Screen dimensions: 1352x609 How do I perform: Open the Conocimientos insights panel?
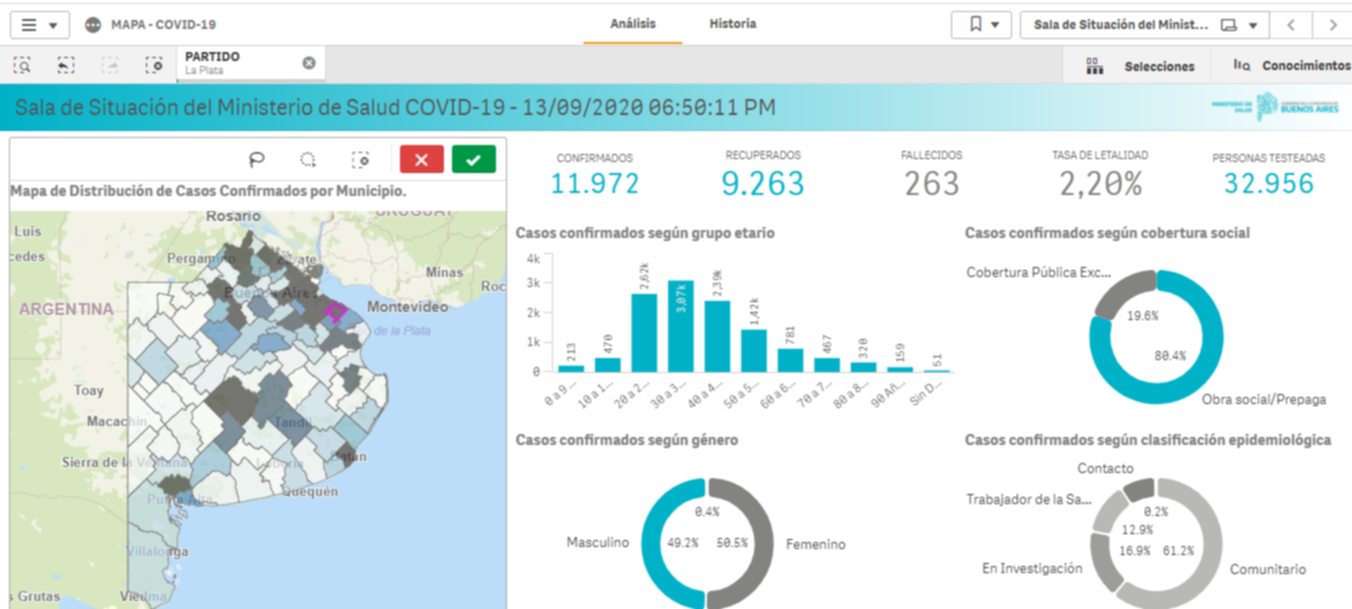pos(1291,66)
